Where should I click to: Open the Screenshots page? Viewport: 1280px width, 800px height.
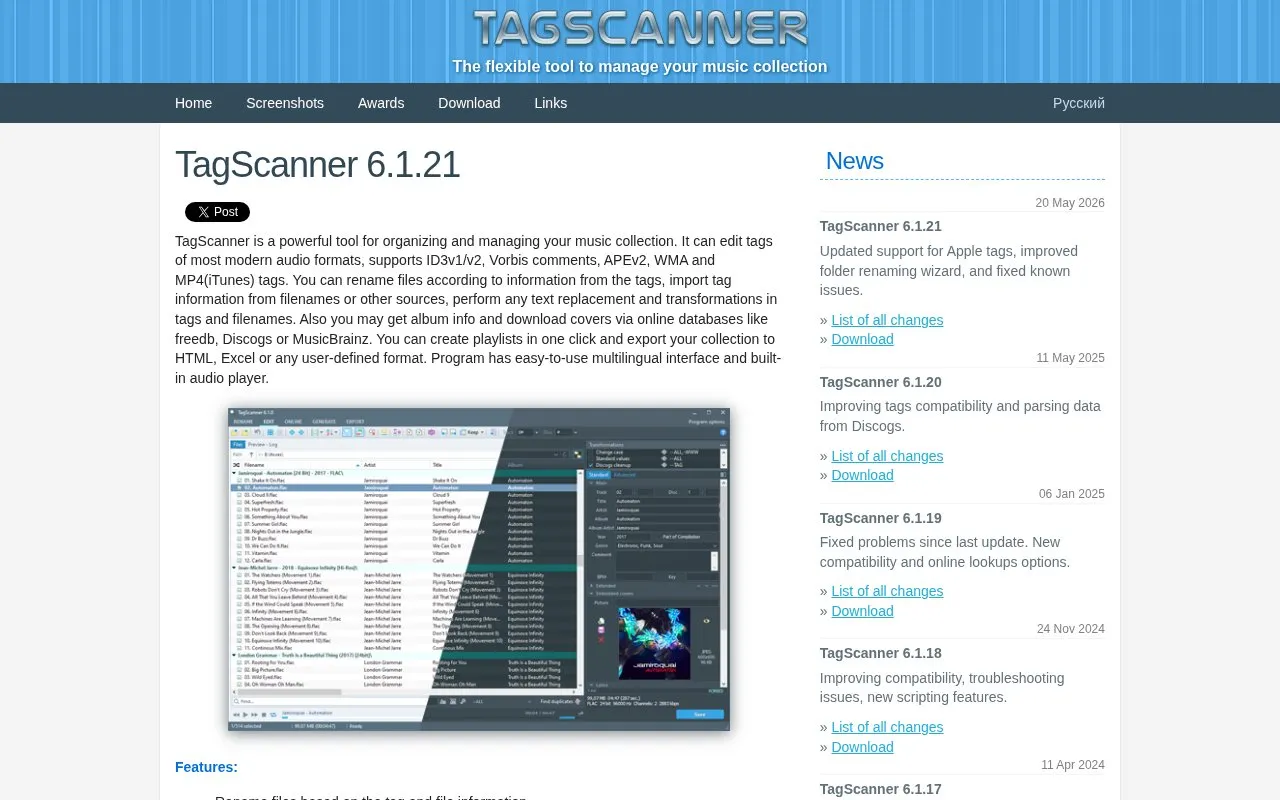click(285, 103)
